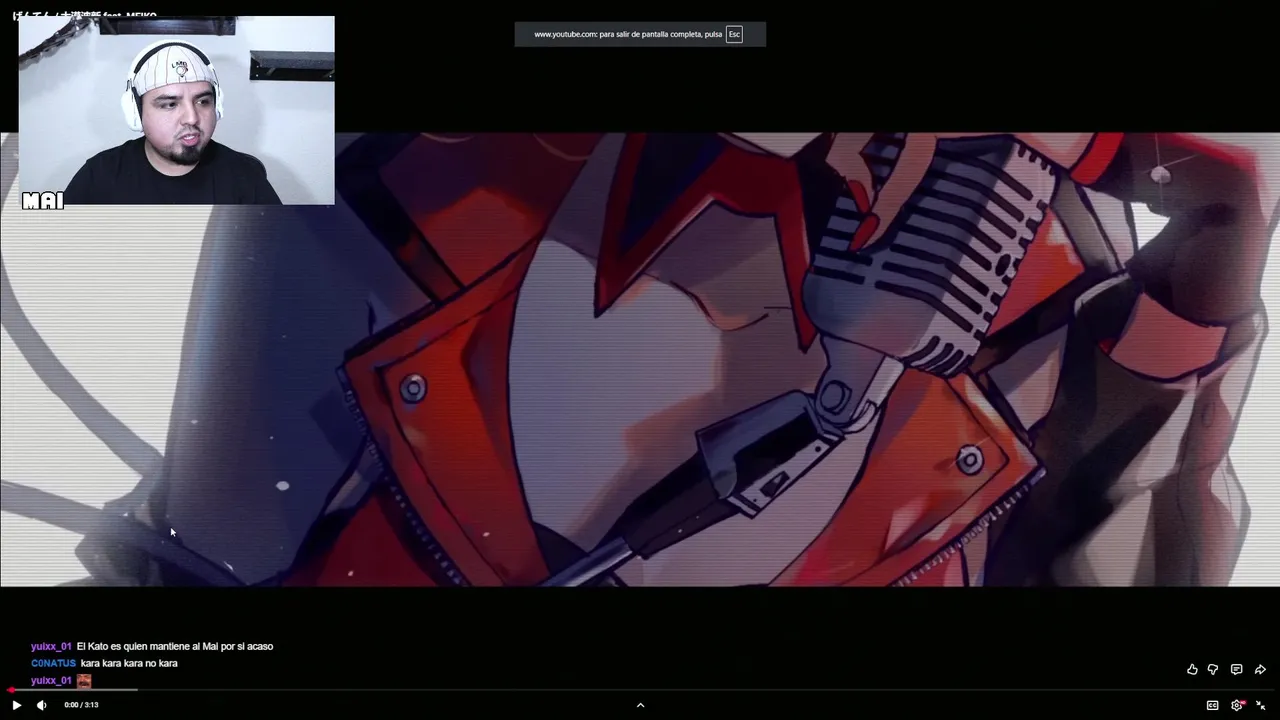
Task: Click the Esc key hint in fullscreen notice
Action: coord(734,34)
